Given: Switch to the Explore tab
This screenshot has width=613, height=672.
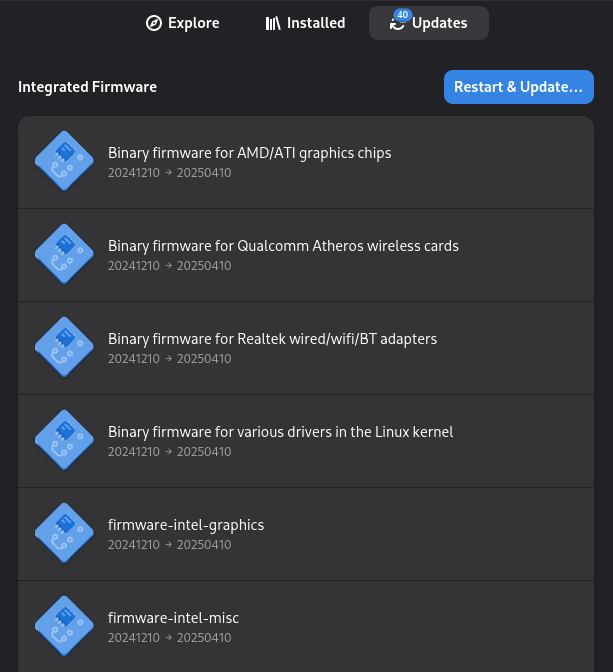Looking at the screenshot, I should coord(182,23).
